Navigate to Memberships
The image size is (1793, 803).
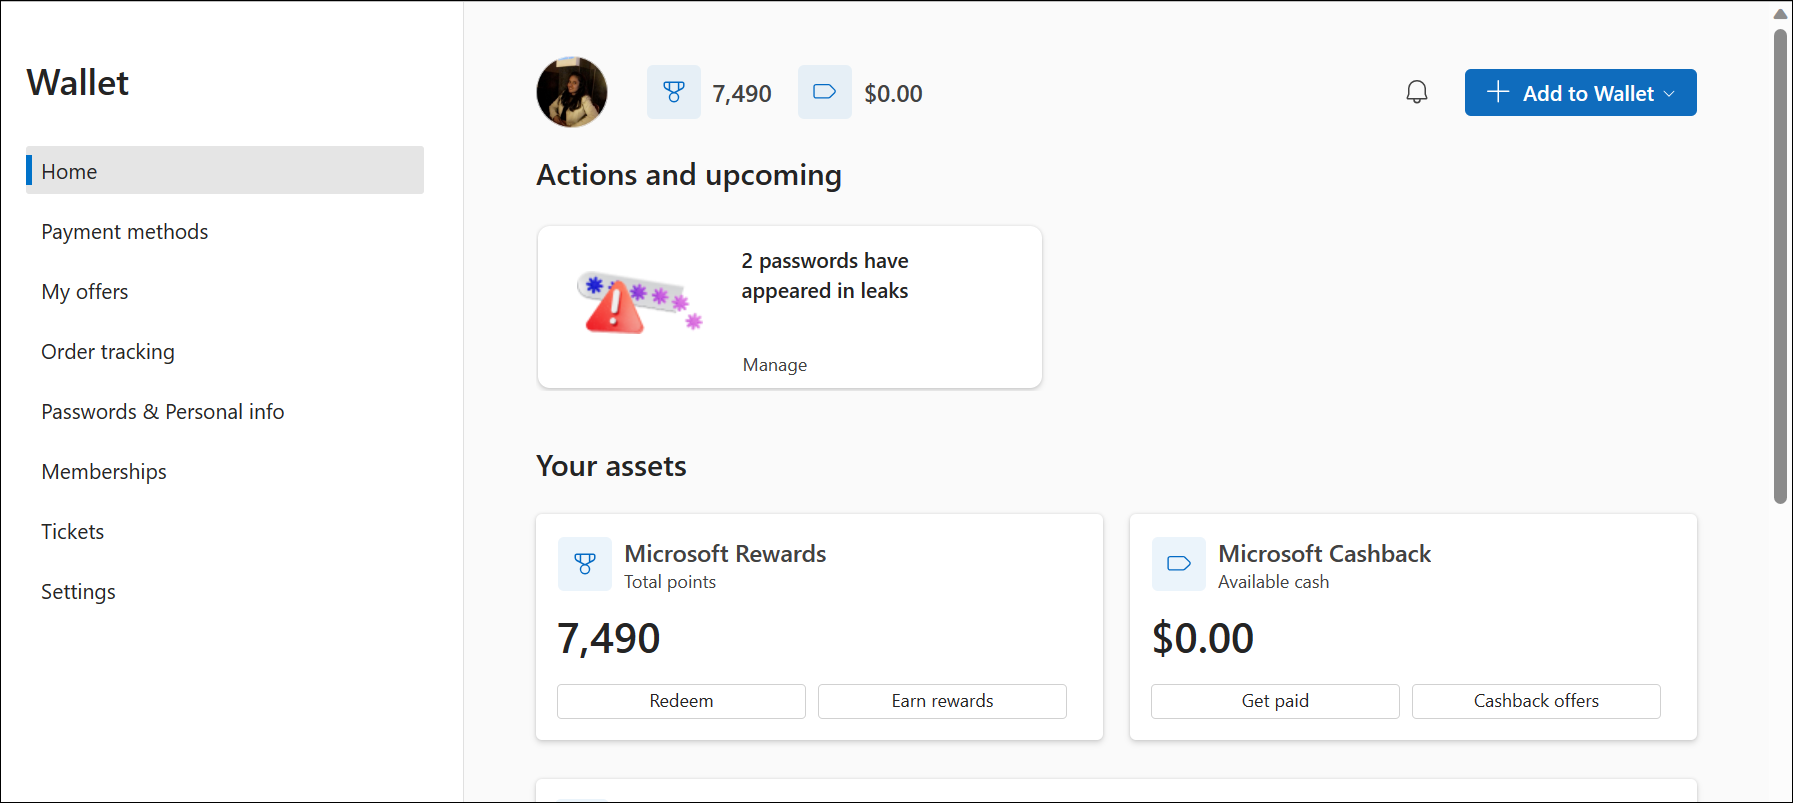[x=104, y=472]
